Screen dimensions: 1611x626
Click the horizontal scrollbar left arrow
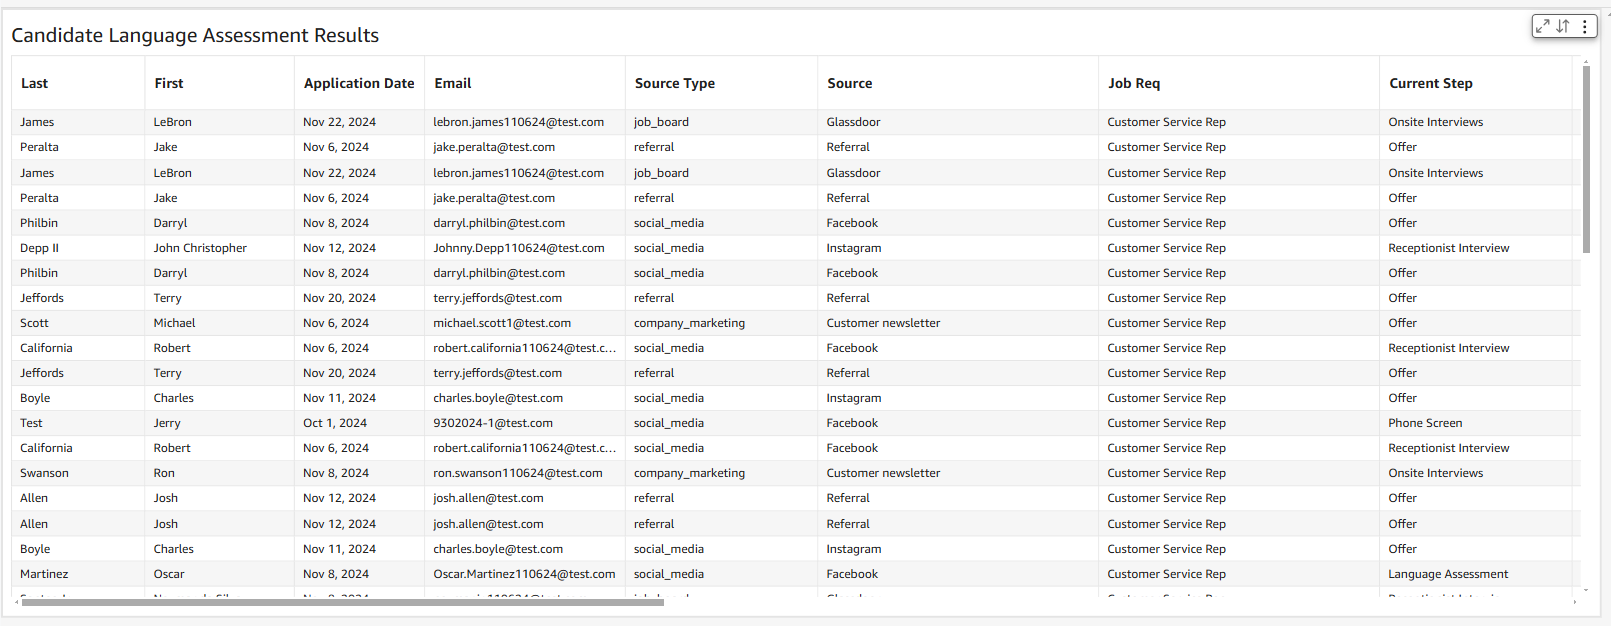[x=17, y=602]
